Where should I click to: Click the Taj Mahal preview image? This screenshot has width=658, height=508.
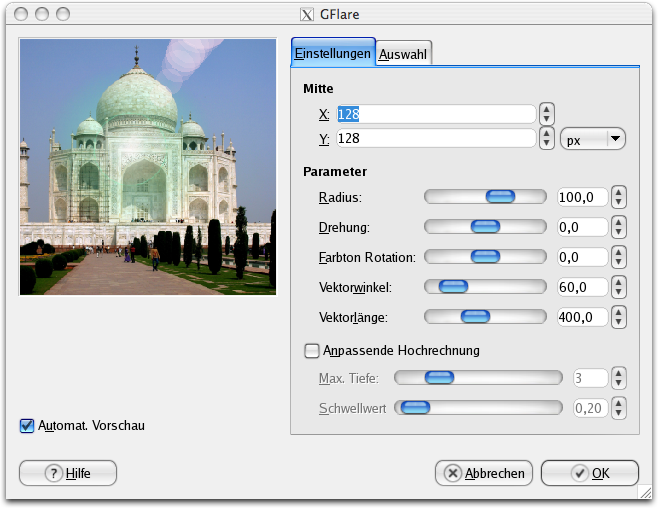pos(147,167)
